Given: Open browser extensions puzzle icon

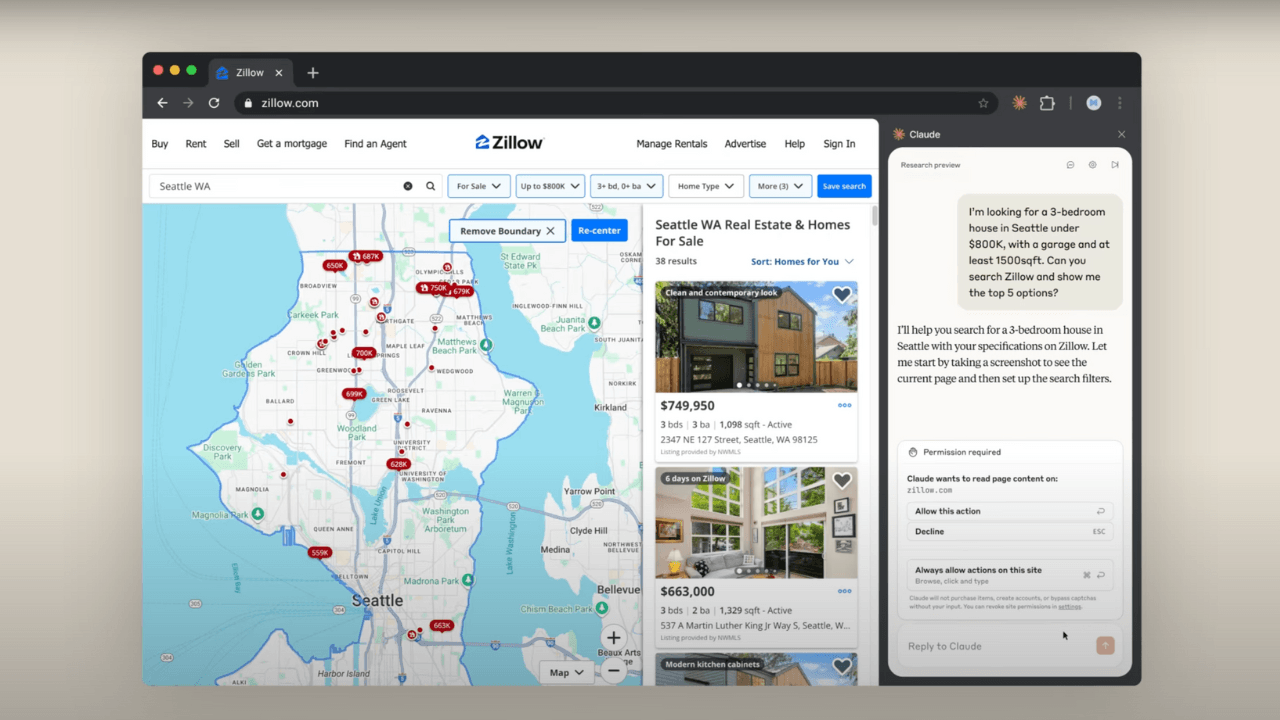Looking at the screenshot, I should (1047, 103).
